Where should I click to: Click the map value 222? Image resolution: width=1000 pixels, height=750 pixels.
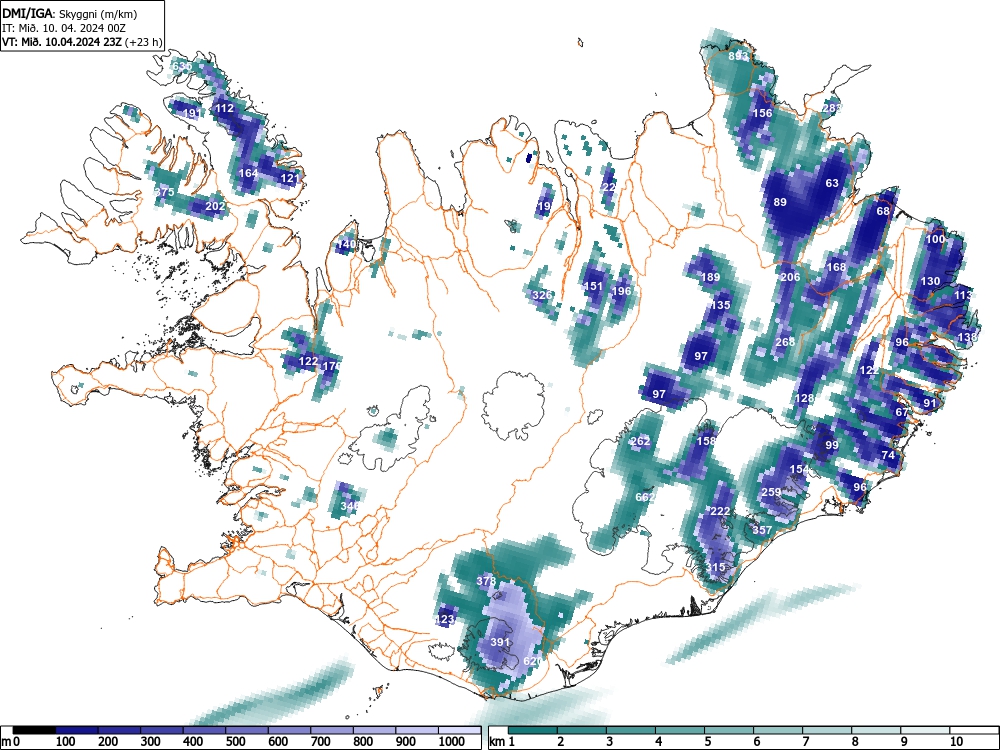720,511
